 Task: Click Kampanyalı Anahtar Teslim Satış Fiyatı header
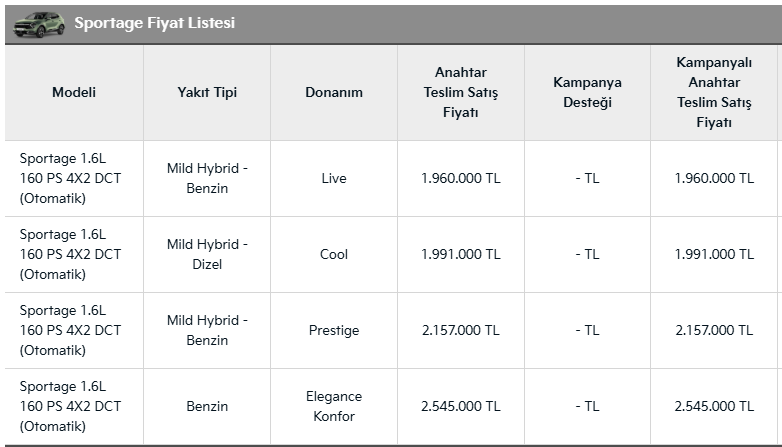tap(714, 92)
